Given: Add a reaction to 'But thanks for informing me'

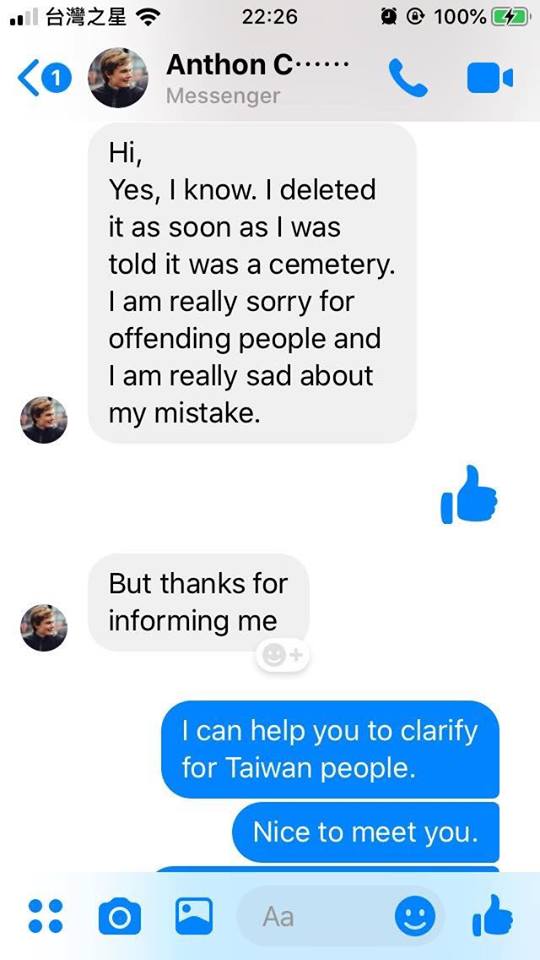Looking at the screenshot, I should tap(282, 656).
